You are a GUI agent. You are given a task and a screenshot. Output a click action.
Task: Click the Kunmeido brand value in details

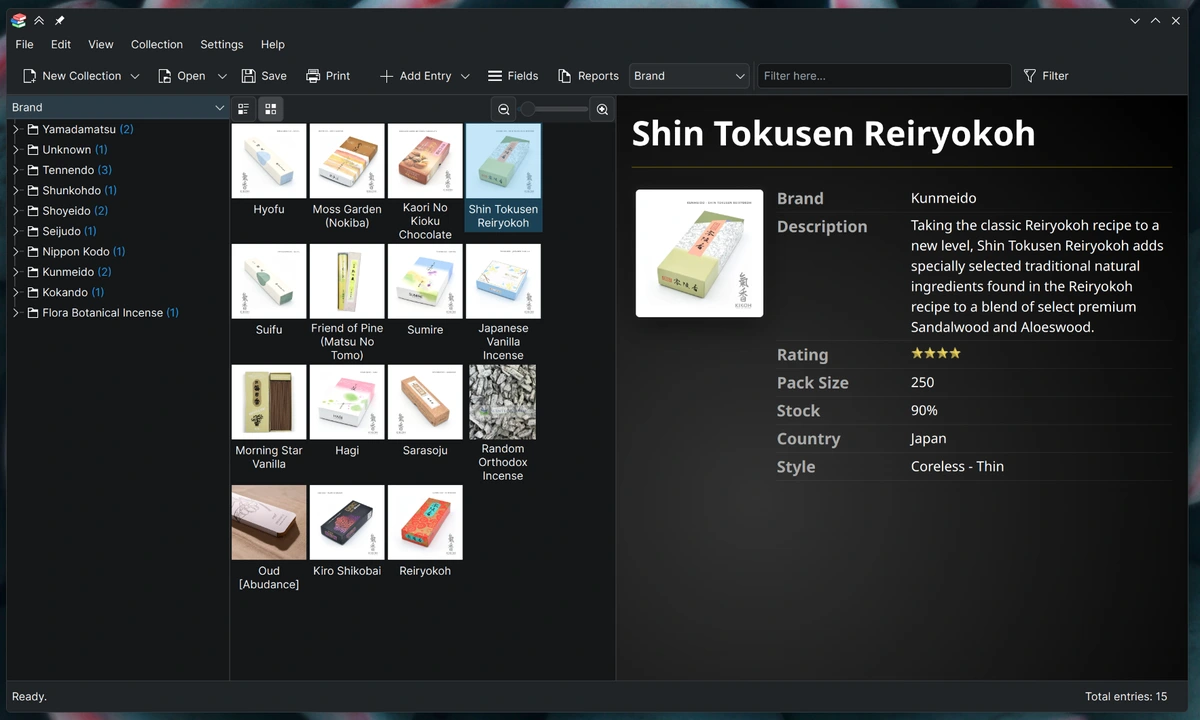click(943, 198)
